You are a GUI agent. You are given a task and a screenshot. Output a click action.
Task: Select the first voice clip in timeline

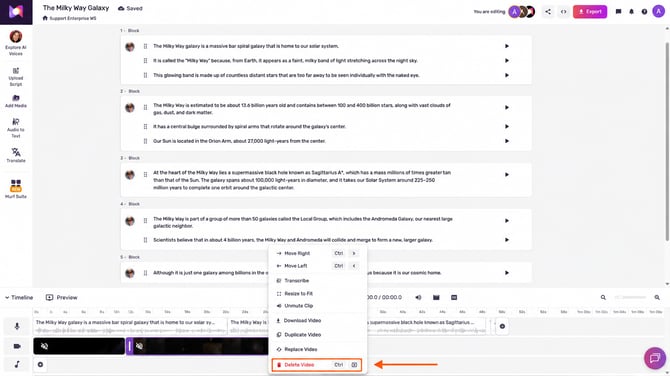click(x=130, y=326)
